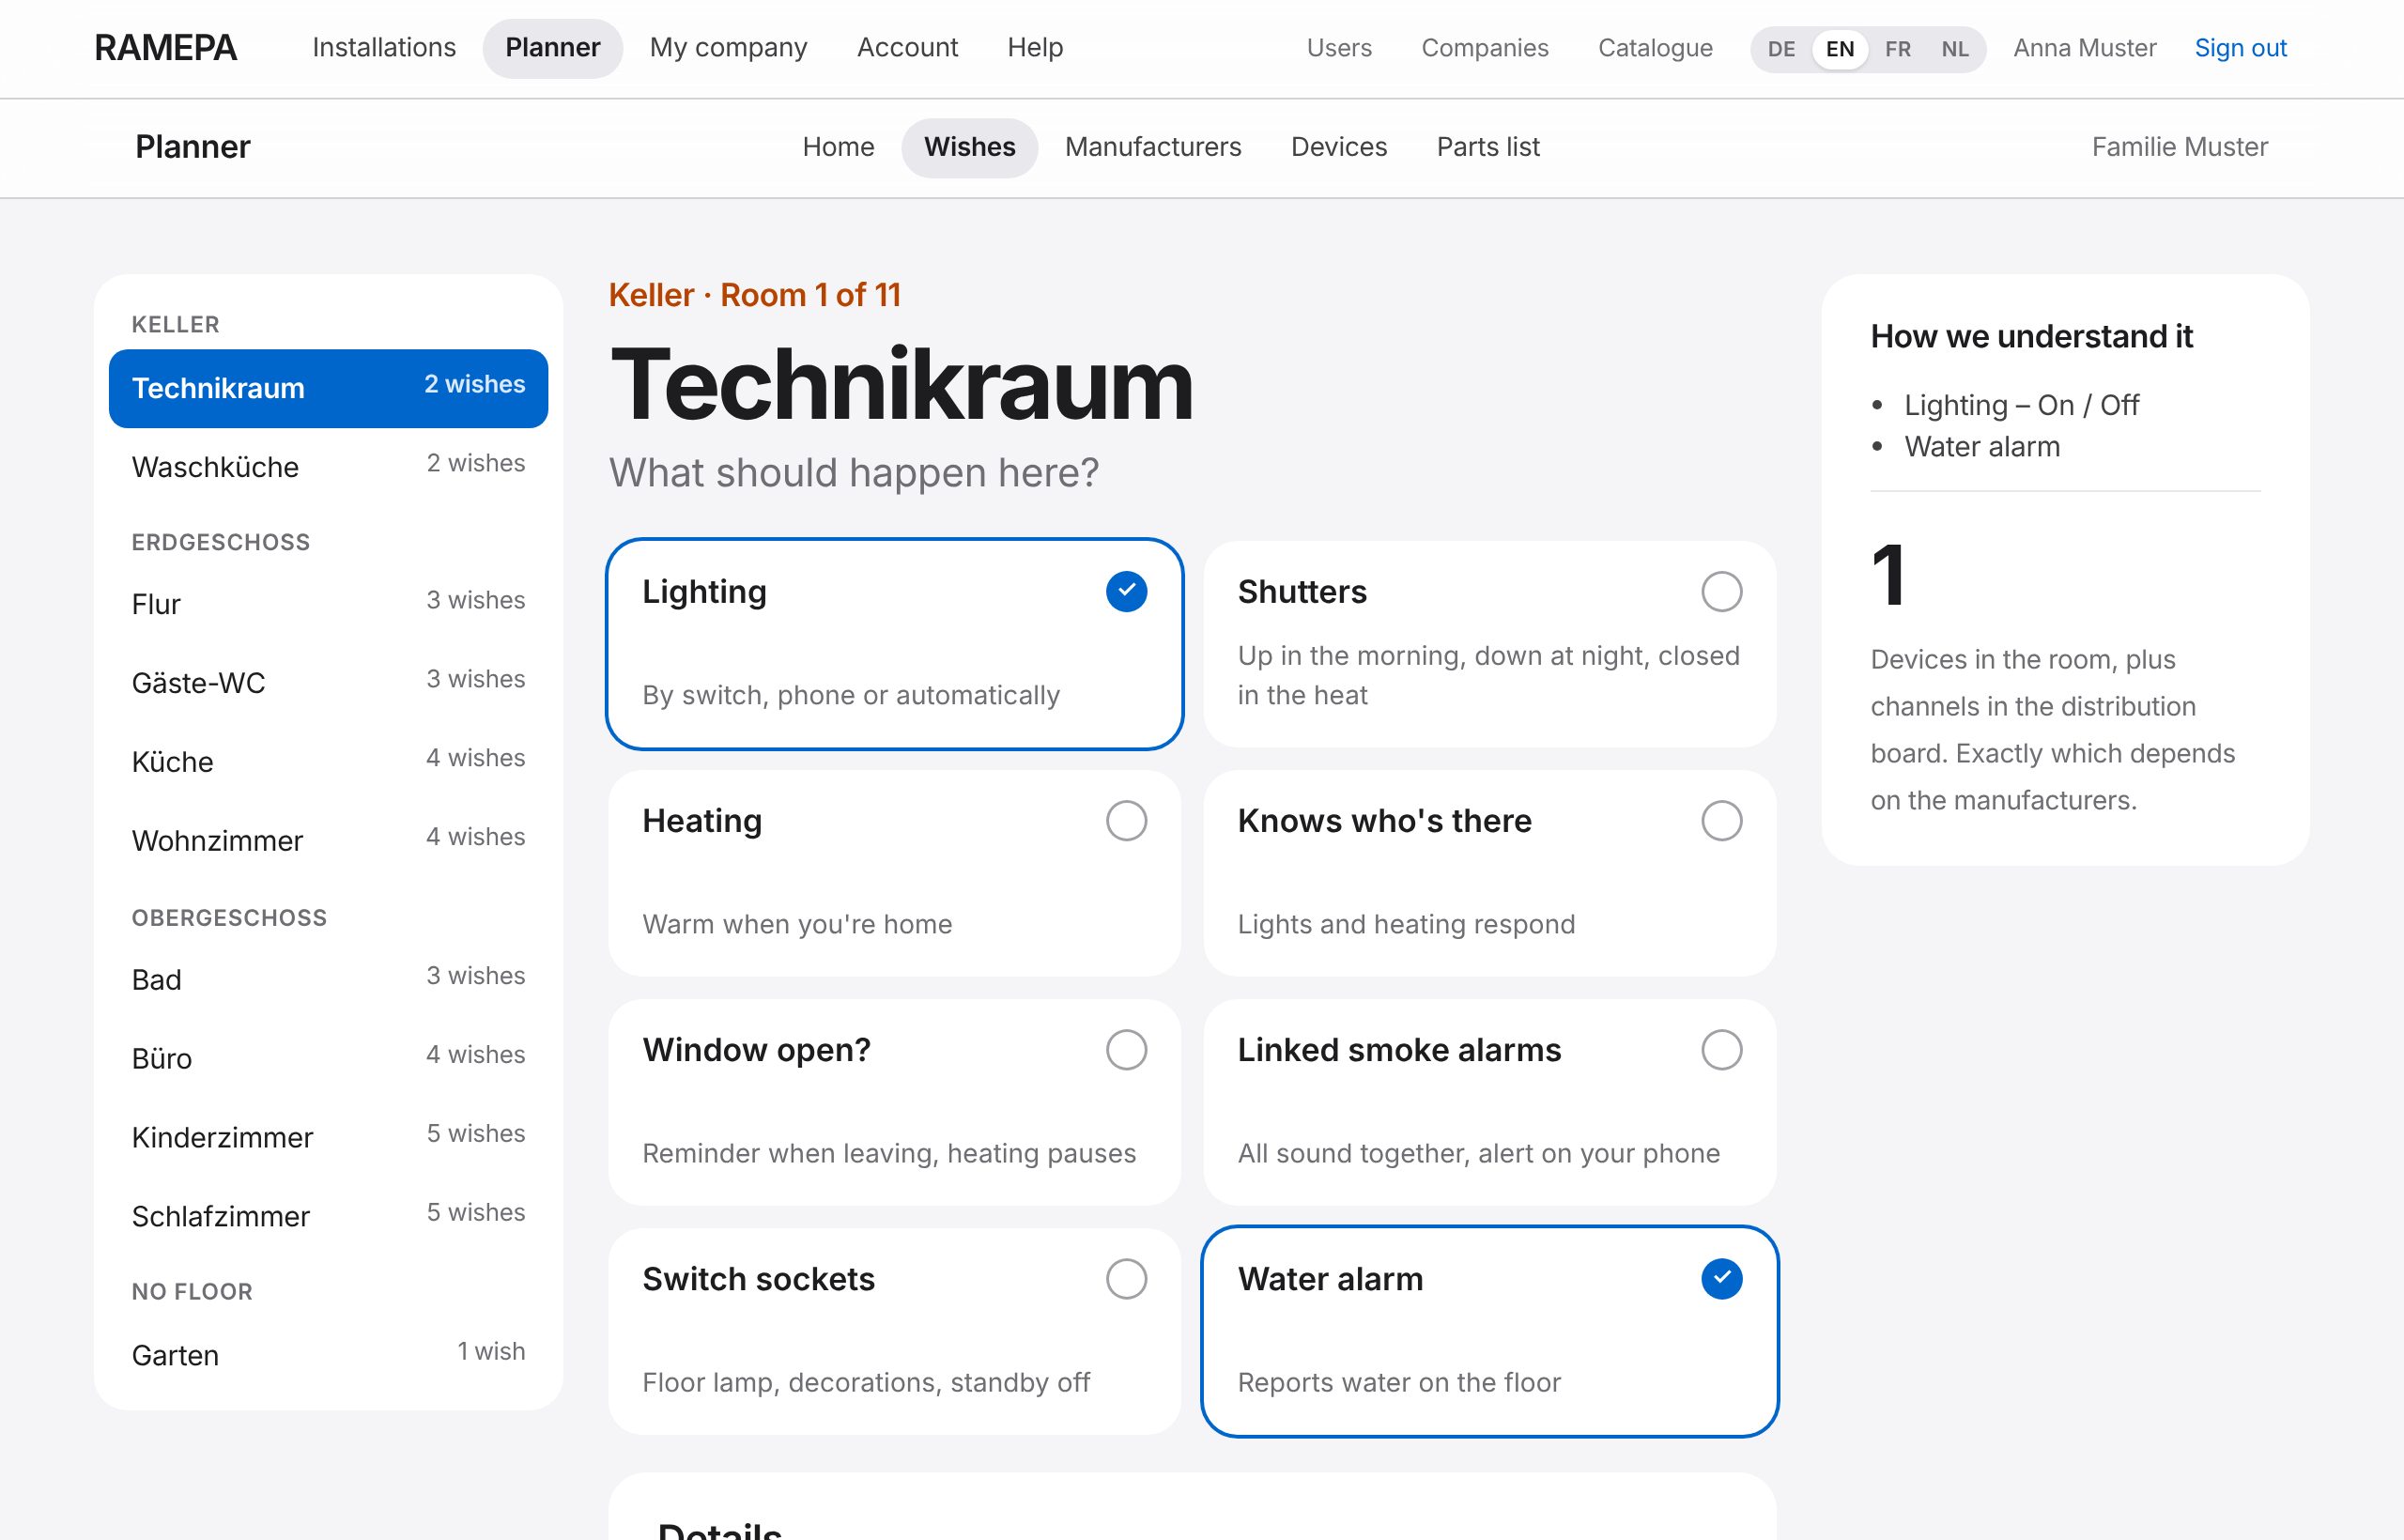Open the Wohnzimmer room
This screenshot has height=1540, width=2404.
pos(328,840)
